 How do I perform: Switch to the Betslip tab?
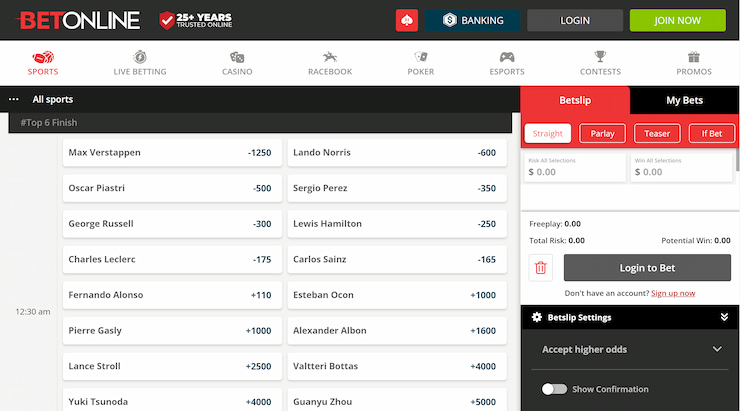pyautogui.click(x=575, y=100)
